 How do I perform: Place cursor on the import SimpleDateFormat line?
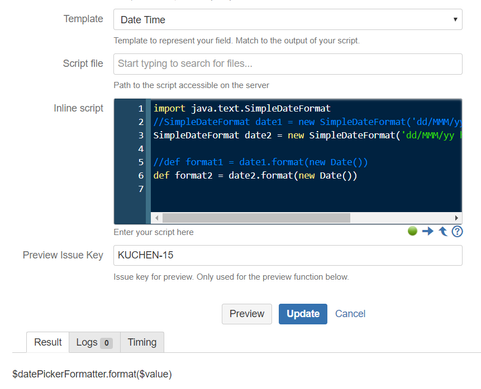pos(242,108)
